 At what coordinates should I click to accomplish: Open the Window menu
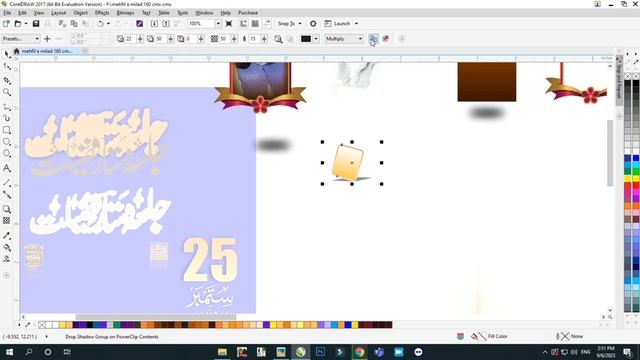tap(204, 13)
